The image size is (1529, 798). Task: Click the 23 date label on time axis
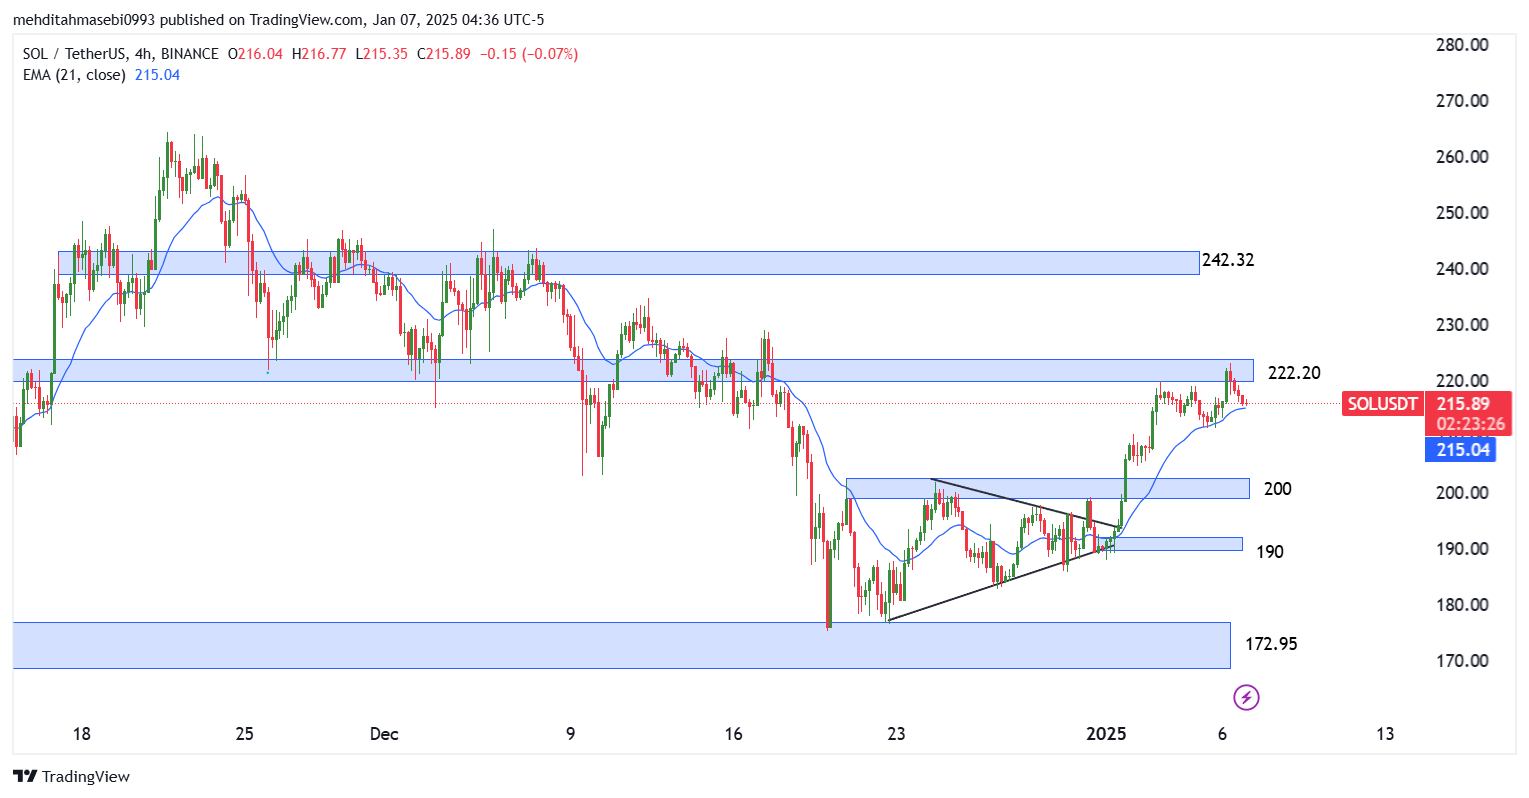pos(896,734)
